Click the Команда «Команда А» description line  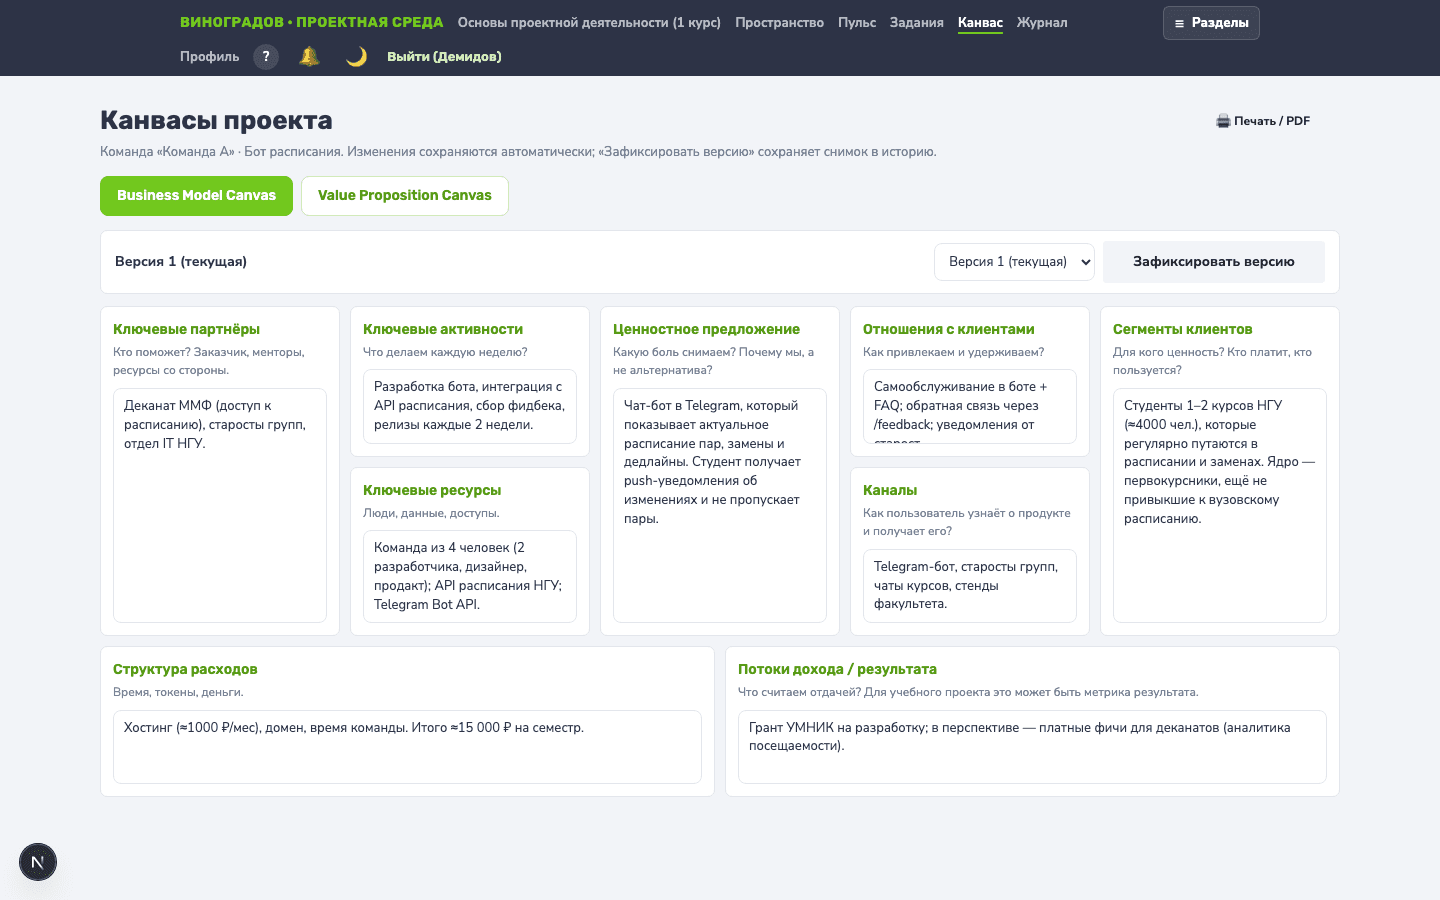[518, 152]
